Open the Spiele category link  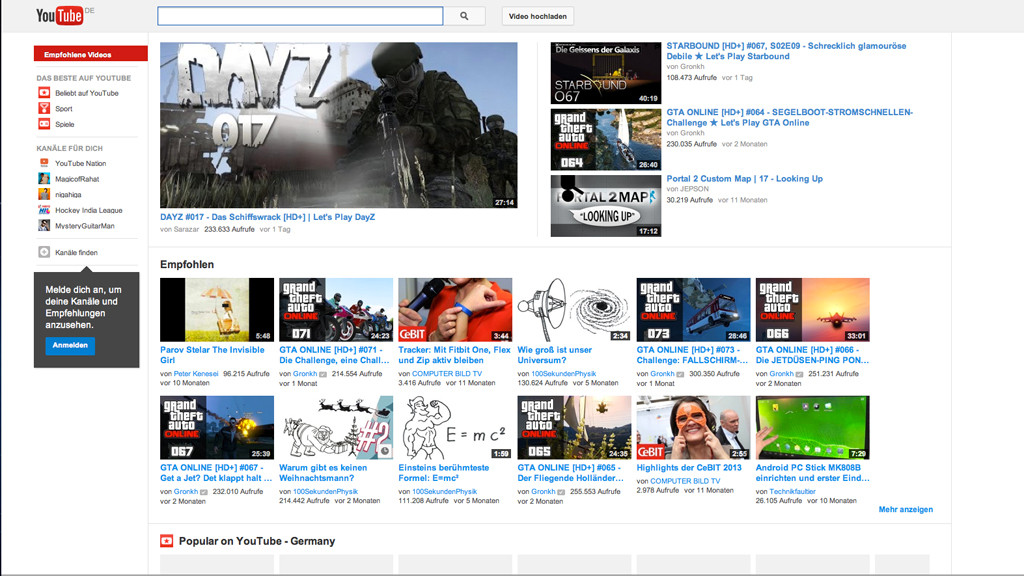point(65,125)
